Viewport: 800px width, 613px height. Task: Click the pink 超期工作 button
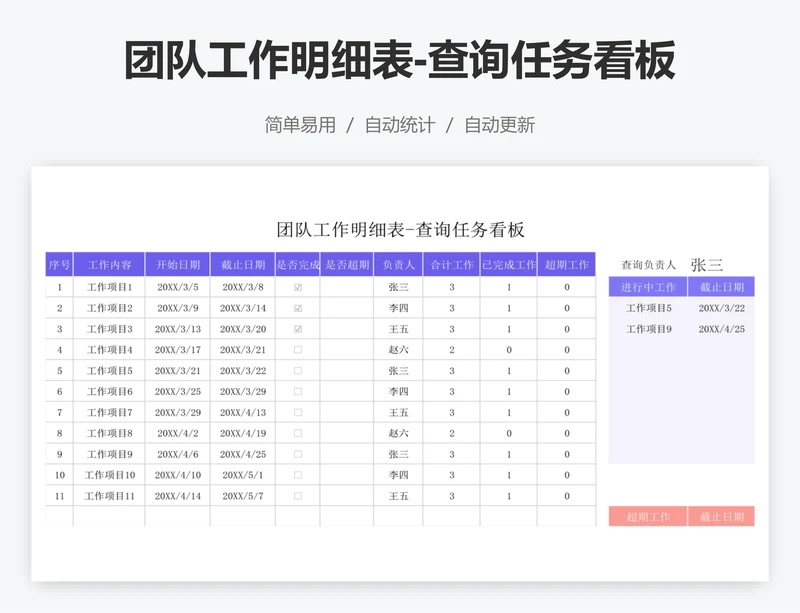tap(649, 513)
